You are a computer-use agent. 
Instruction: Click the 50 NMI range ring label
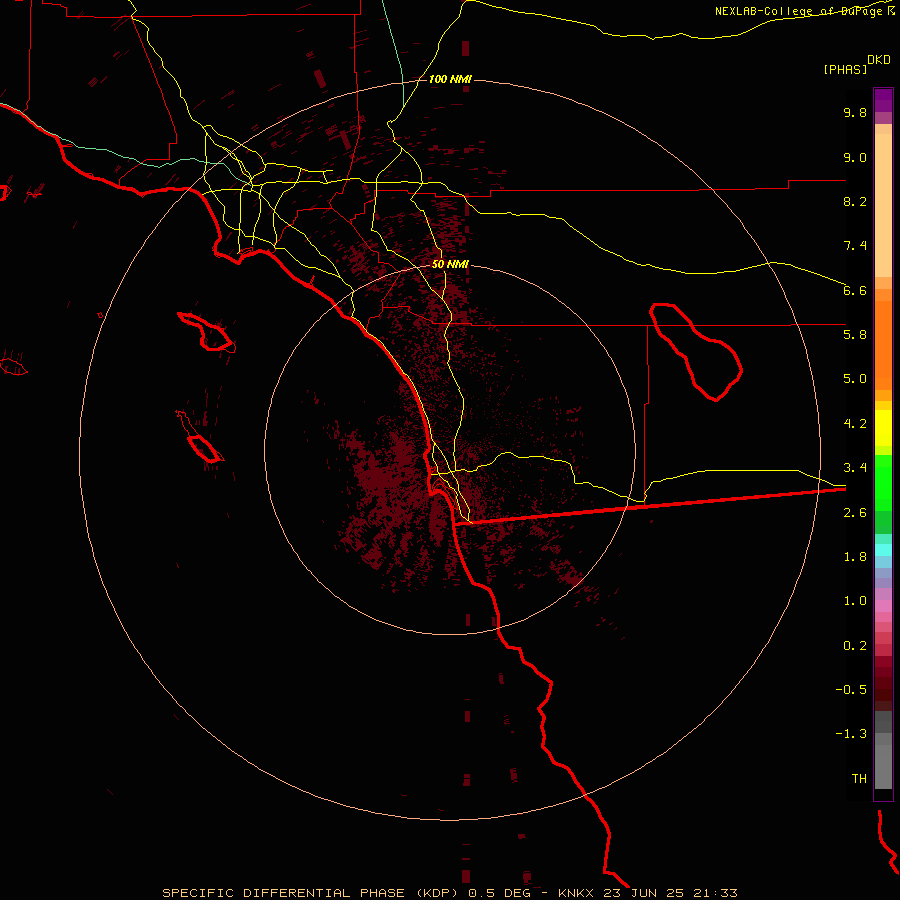[x=450, y=264]
